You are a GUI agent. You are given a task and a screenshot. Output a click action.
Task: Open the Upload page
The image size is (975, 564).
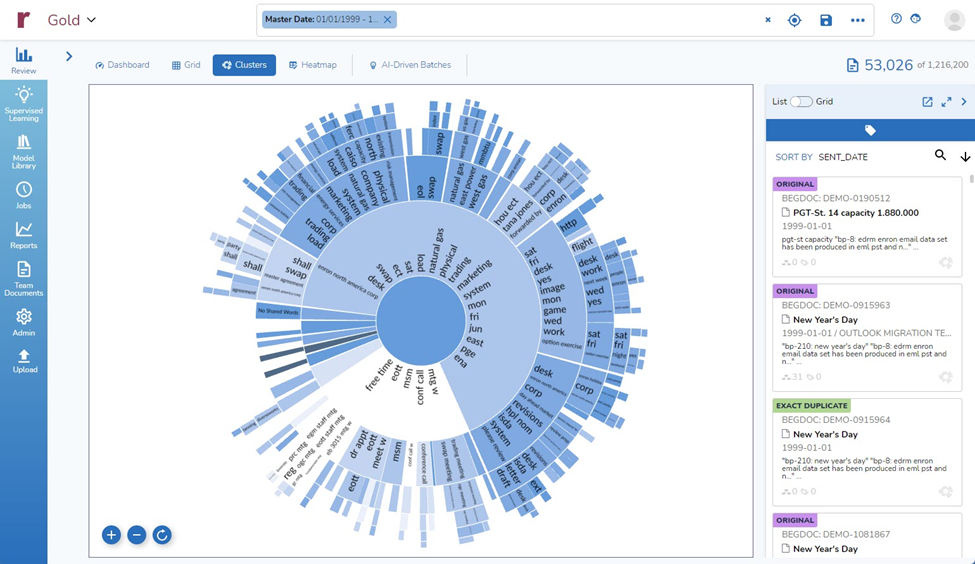24,361
